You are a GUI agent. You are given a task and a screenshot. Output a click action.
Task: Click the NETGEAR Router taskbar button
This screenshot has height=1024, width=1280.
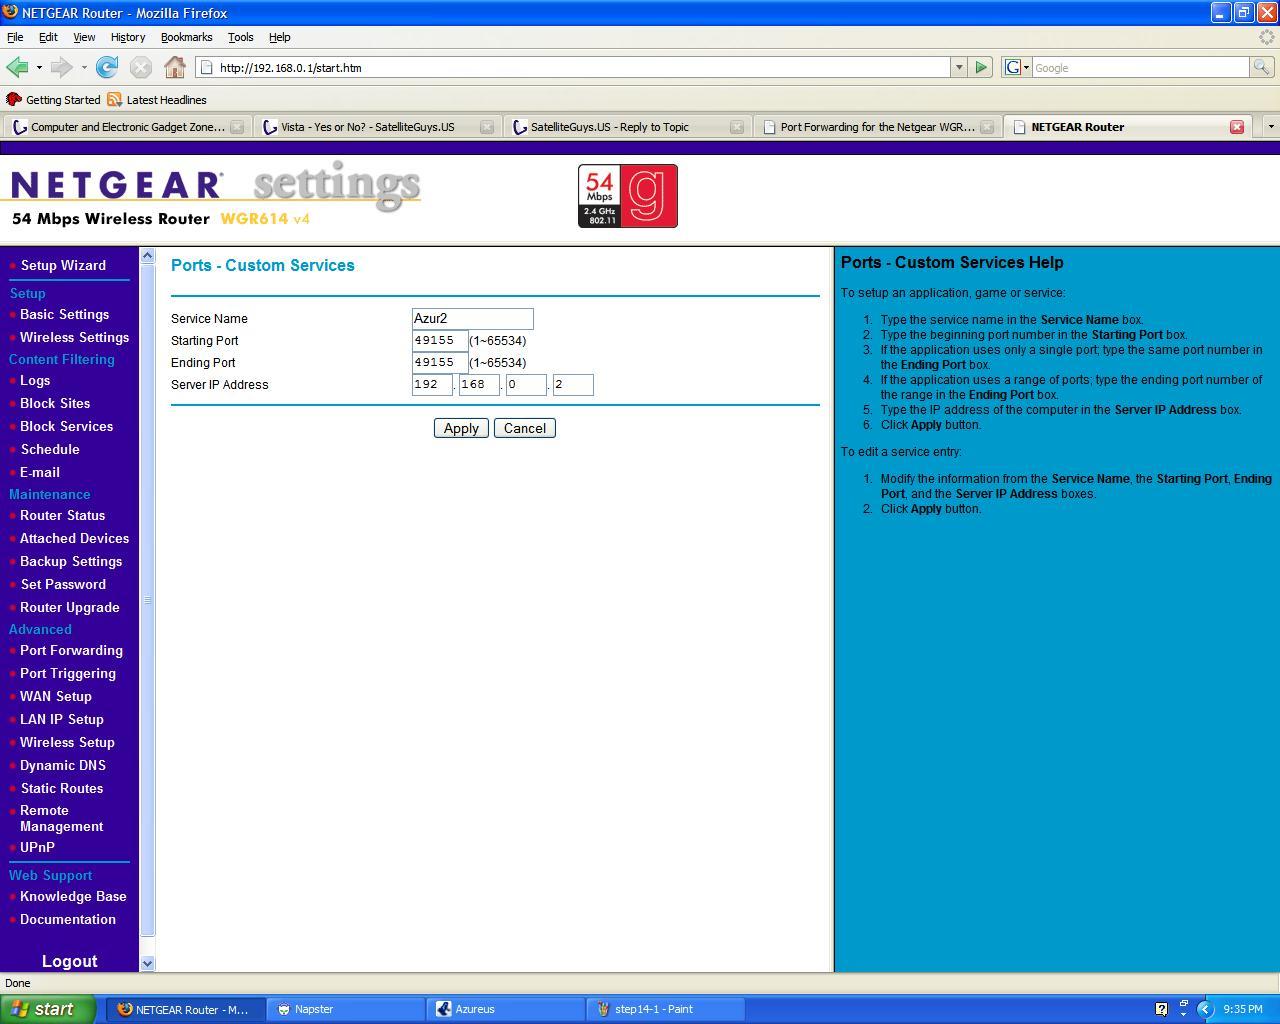(187, 1009)
